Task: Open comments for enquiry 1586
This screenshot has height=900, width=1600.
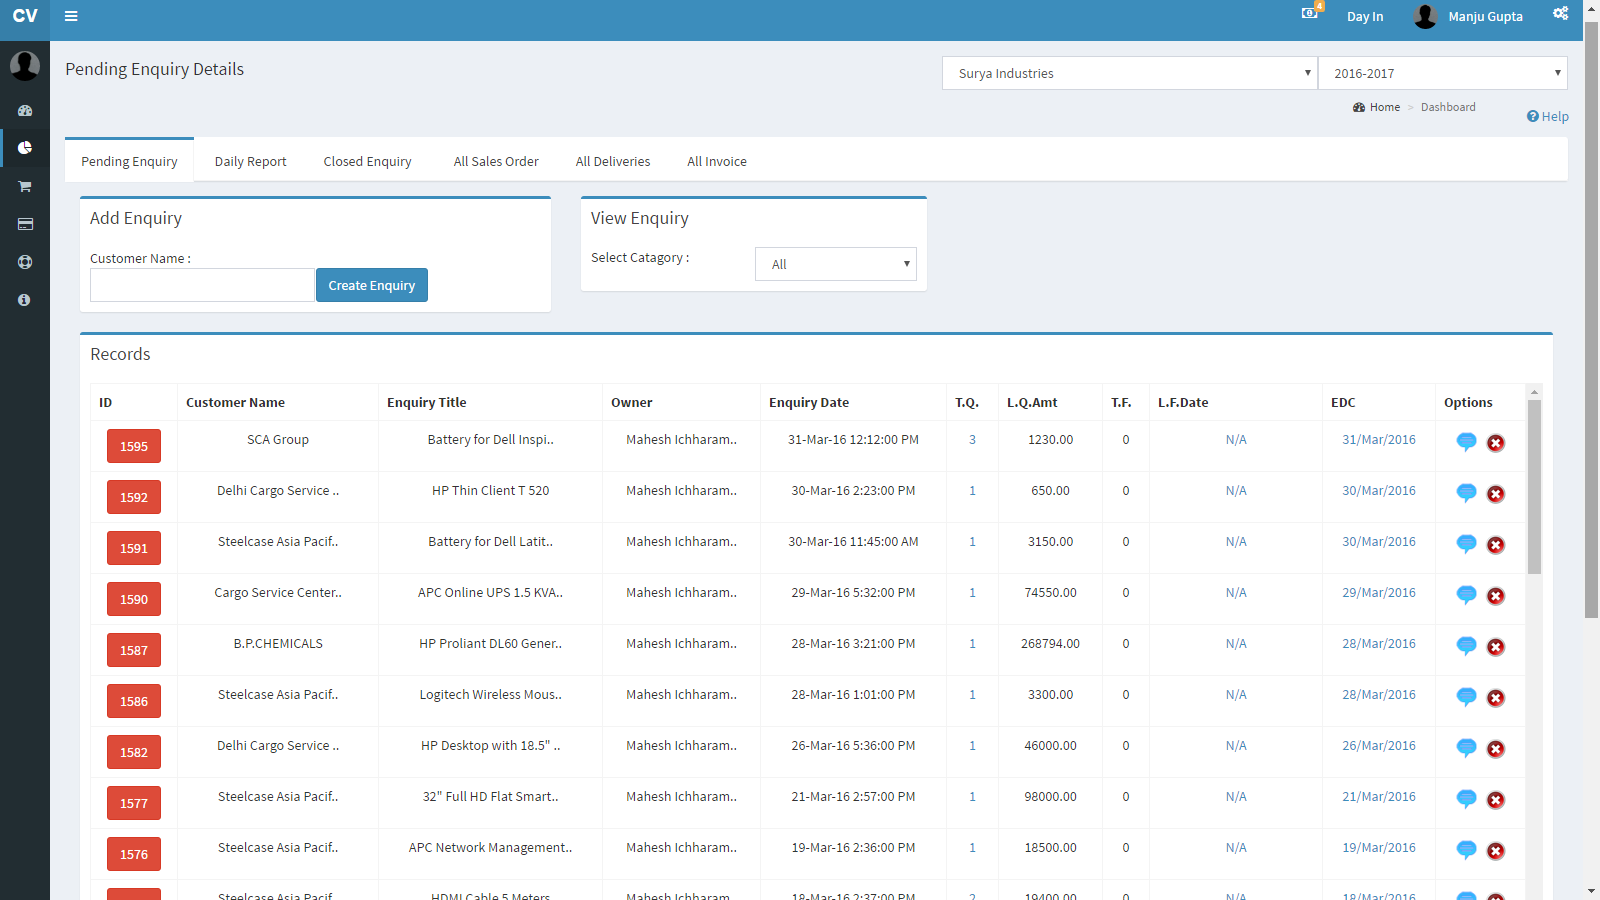Action: [x=1466, y=696]
